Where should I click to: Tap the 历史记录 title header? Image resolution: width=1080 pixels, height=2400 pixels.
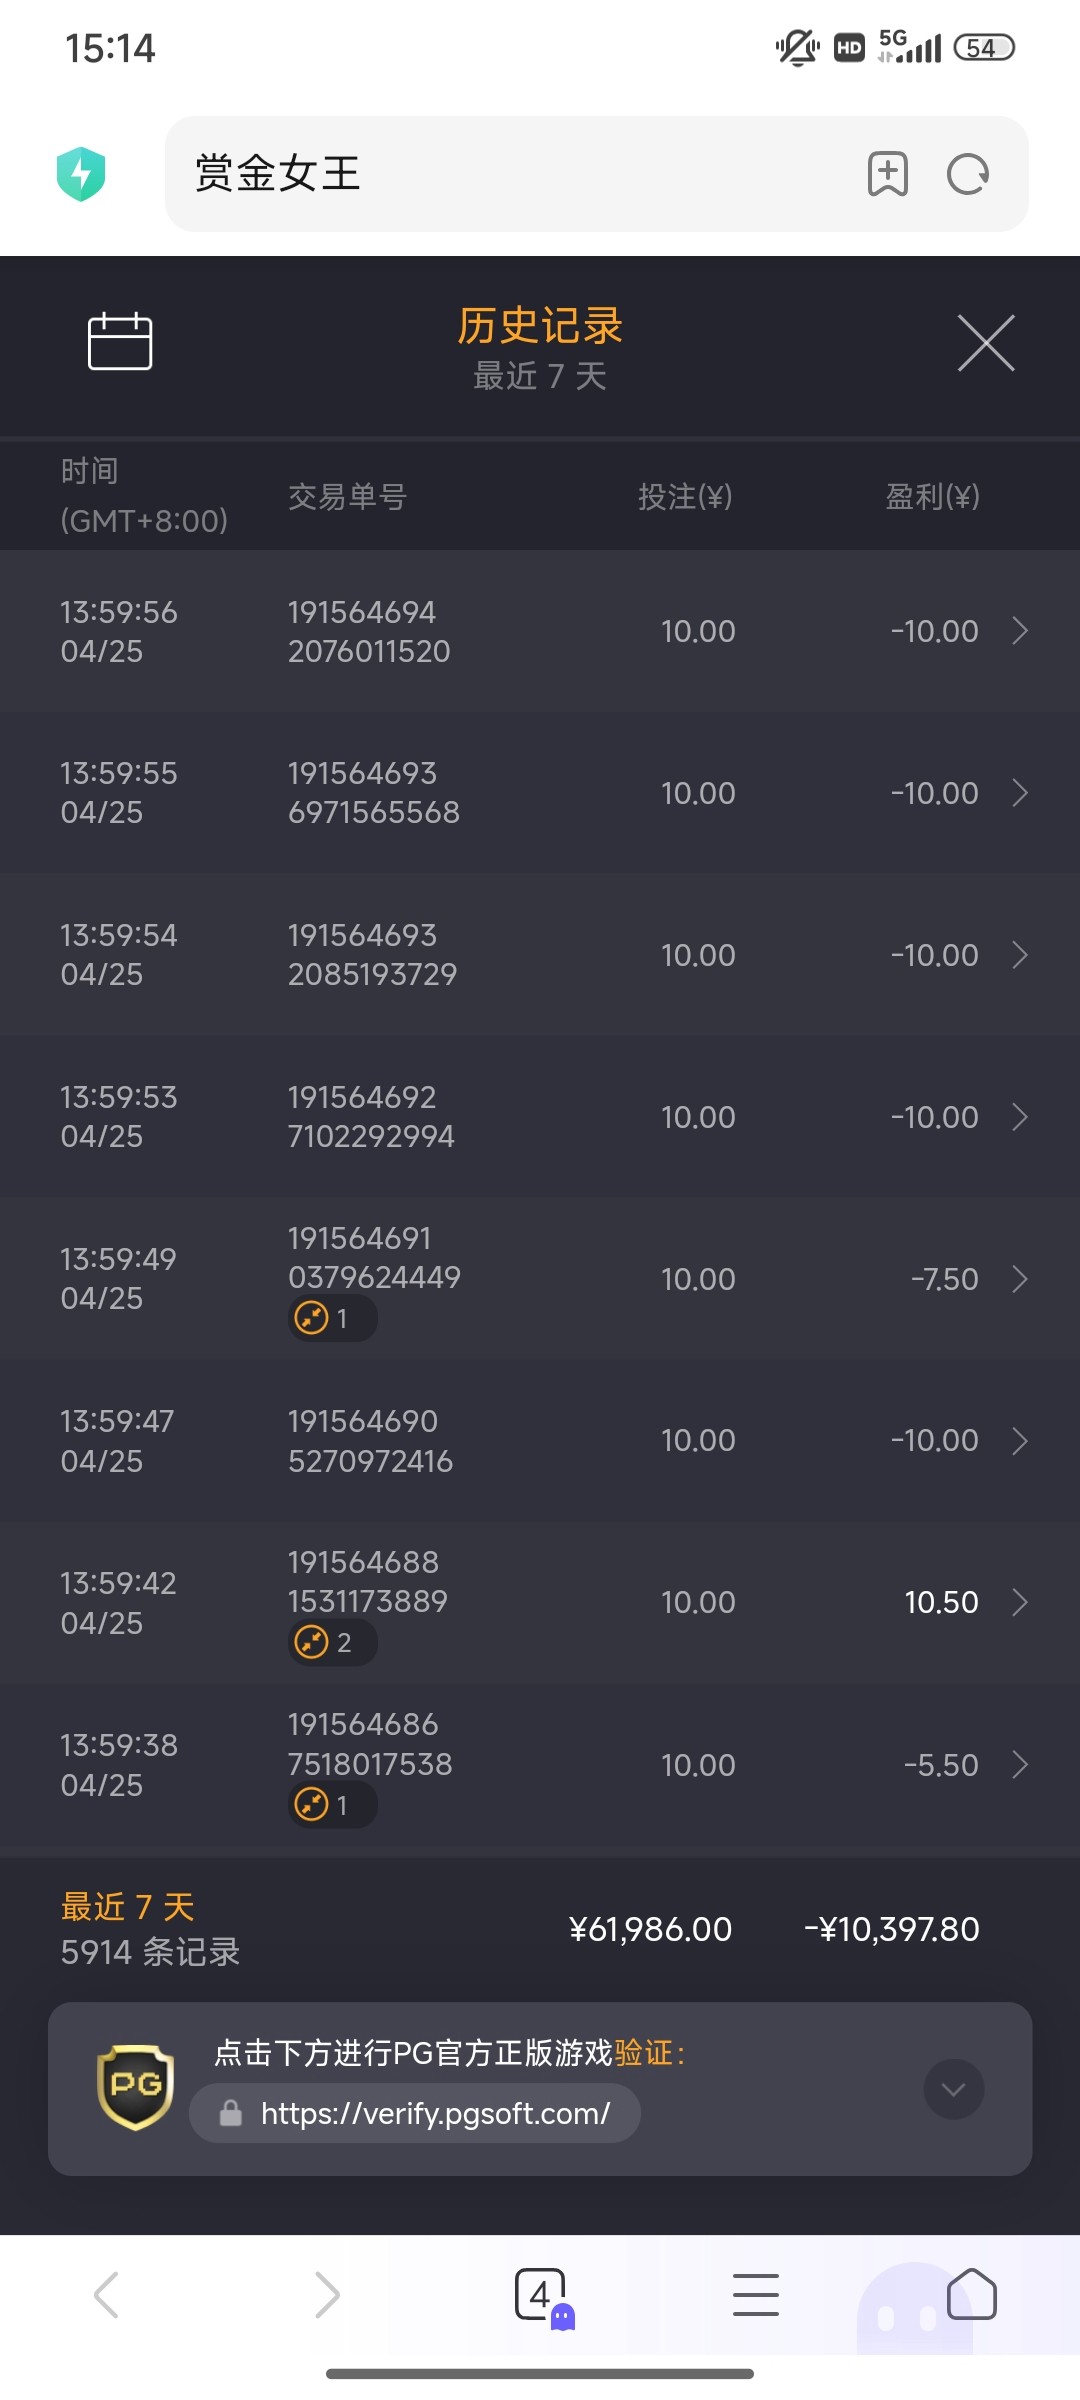tap(540, 326)
